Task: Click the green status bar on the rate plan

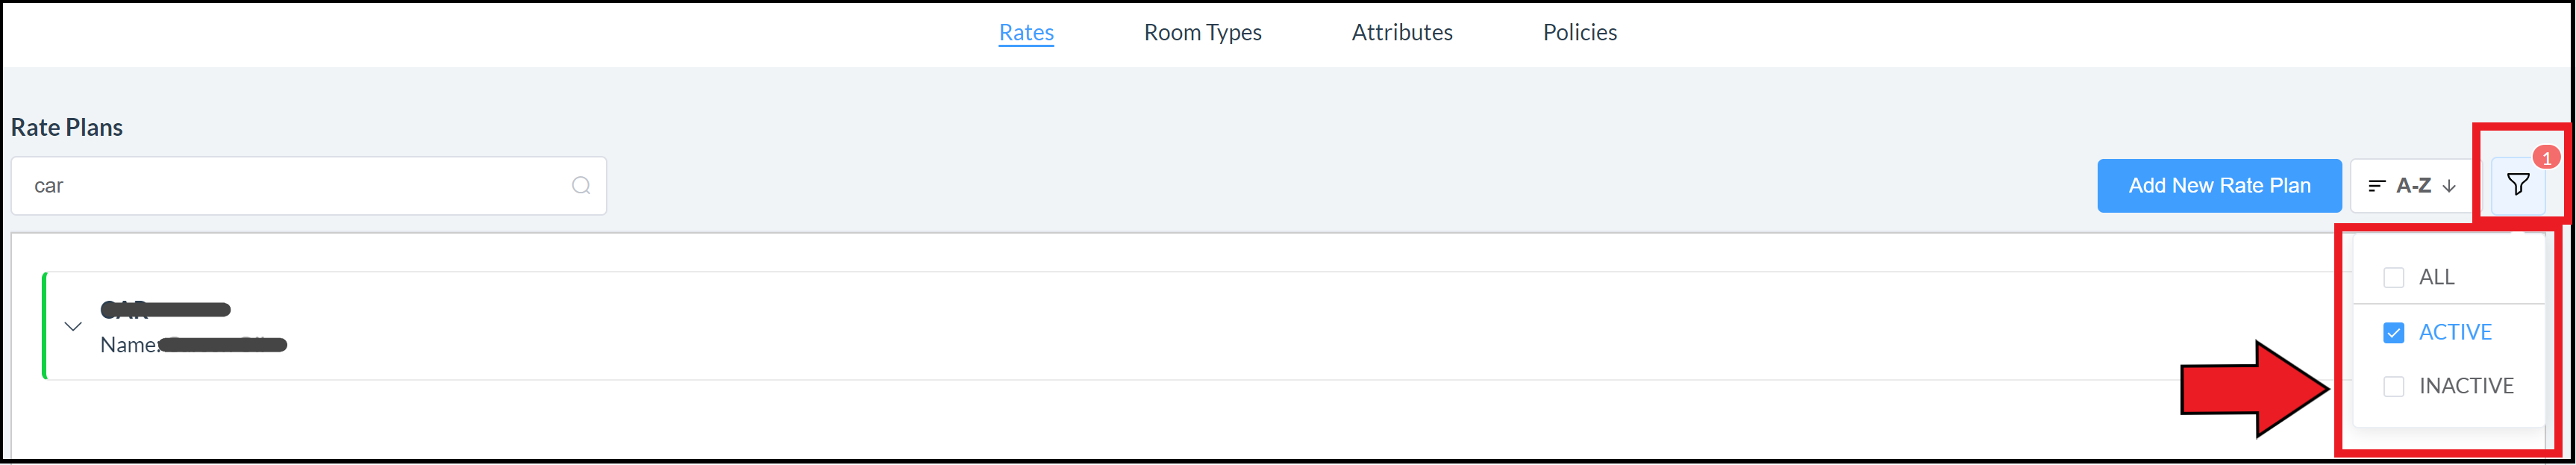Action: click(45, 325)
